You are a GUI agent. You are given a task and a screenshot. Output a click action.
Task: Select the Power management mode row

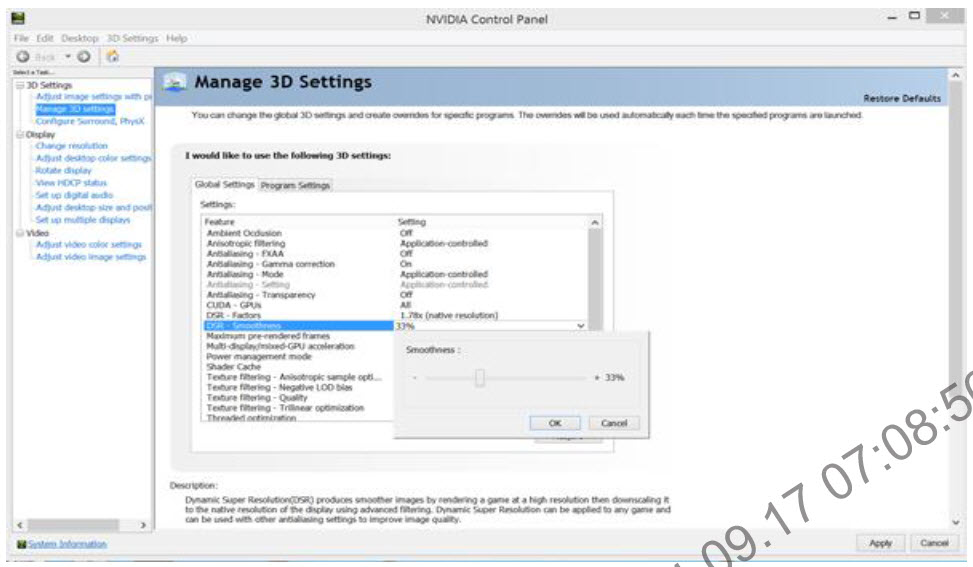pyautogui.click(x=298, y=357)
